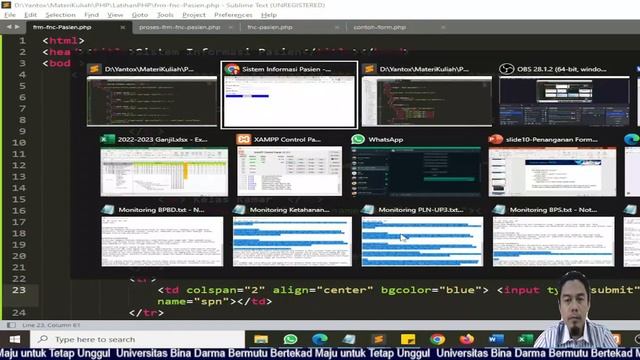The width and height of the screenshot is (640, 360).
Task: Click the Notepad icon beside Monitoring BPS.txt
Action: (499, 210)
